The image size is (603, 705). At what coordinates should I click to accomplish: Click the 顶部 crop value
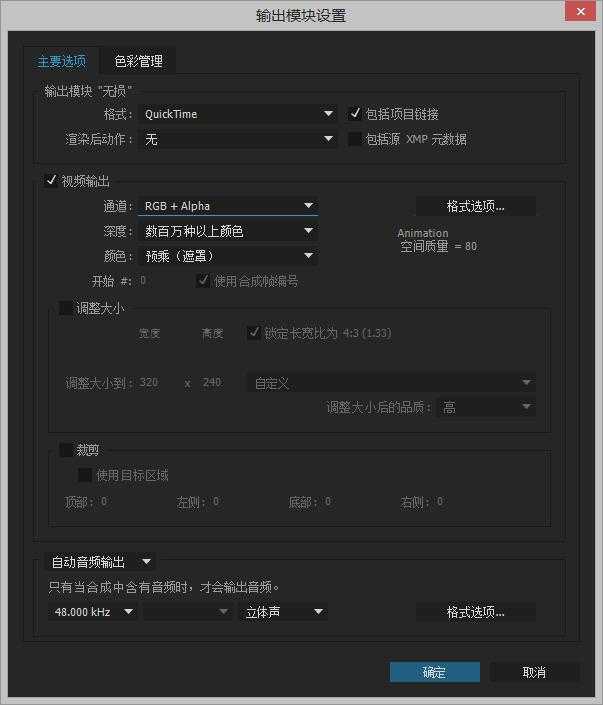(104, 501)
